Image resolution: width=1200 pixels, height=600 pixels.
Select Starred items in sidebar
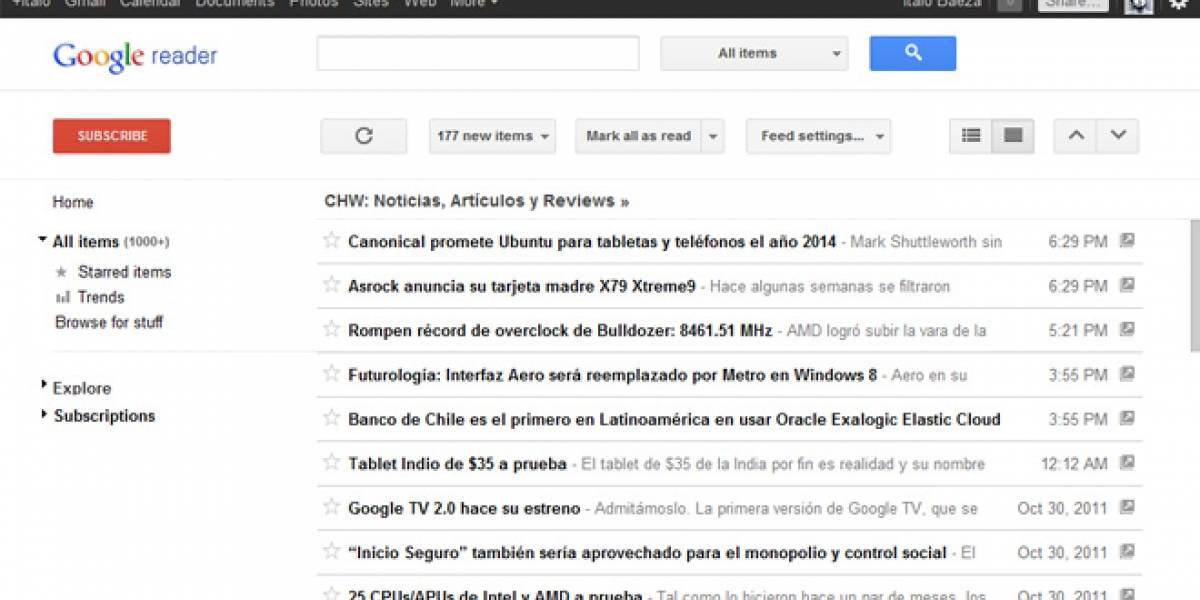click(x=124, y=272)
